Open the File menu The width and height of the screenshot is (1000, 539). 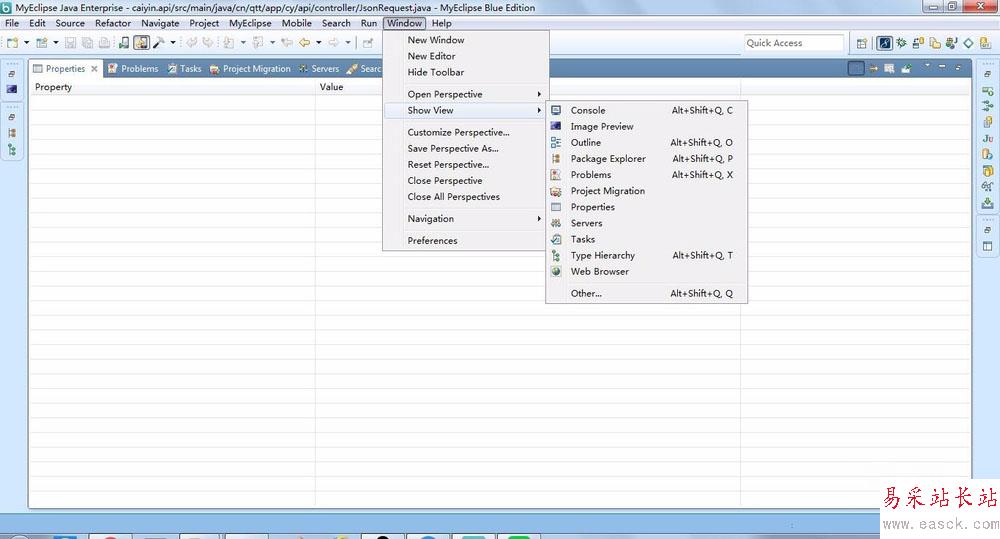[12, 23]
